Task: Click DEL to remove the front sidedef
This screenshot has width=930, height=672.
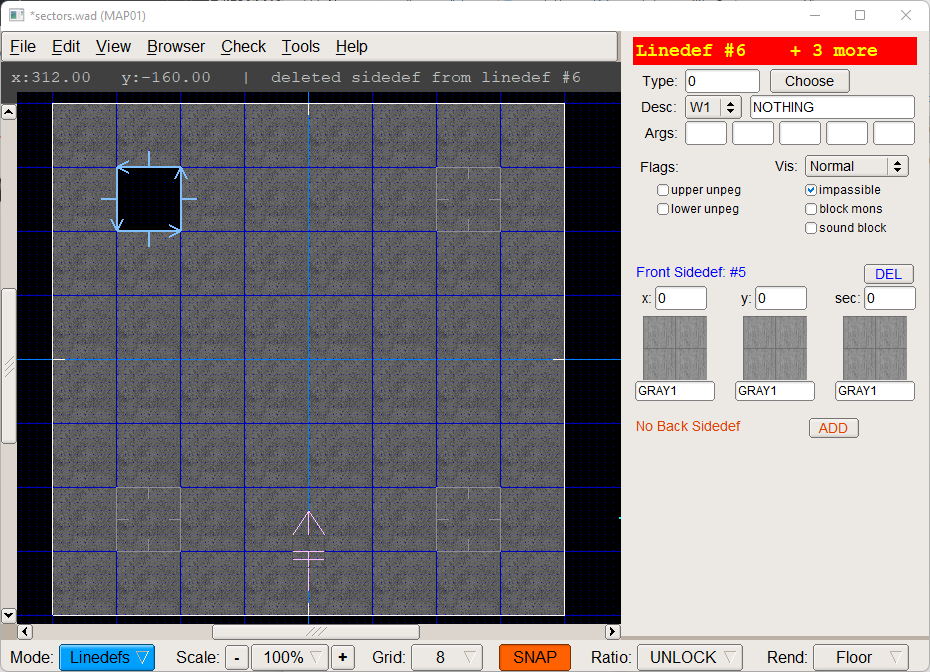Action: tap(886, 273)
